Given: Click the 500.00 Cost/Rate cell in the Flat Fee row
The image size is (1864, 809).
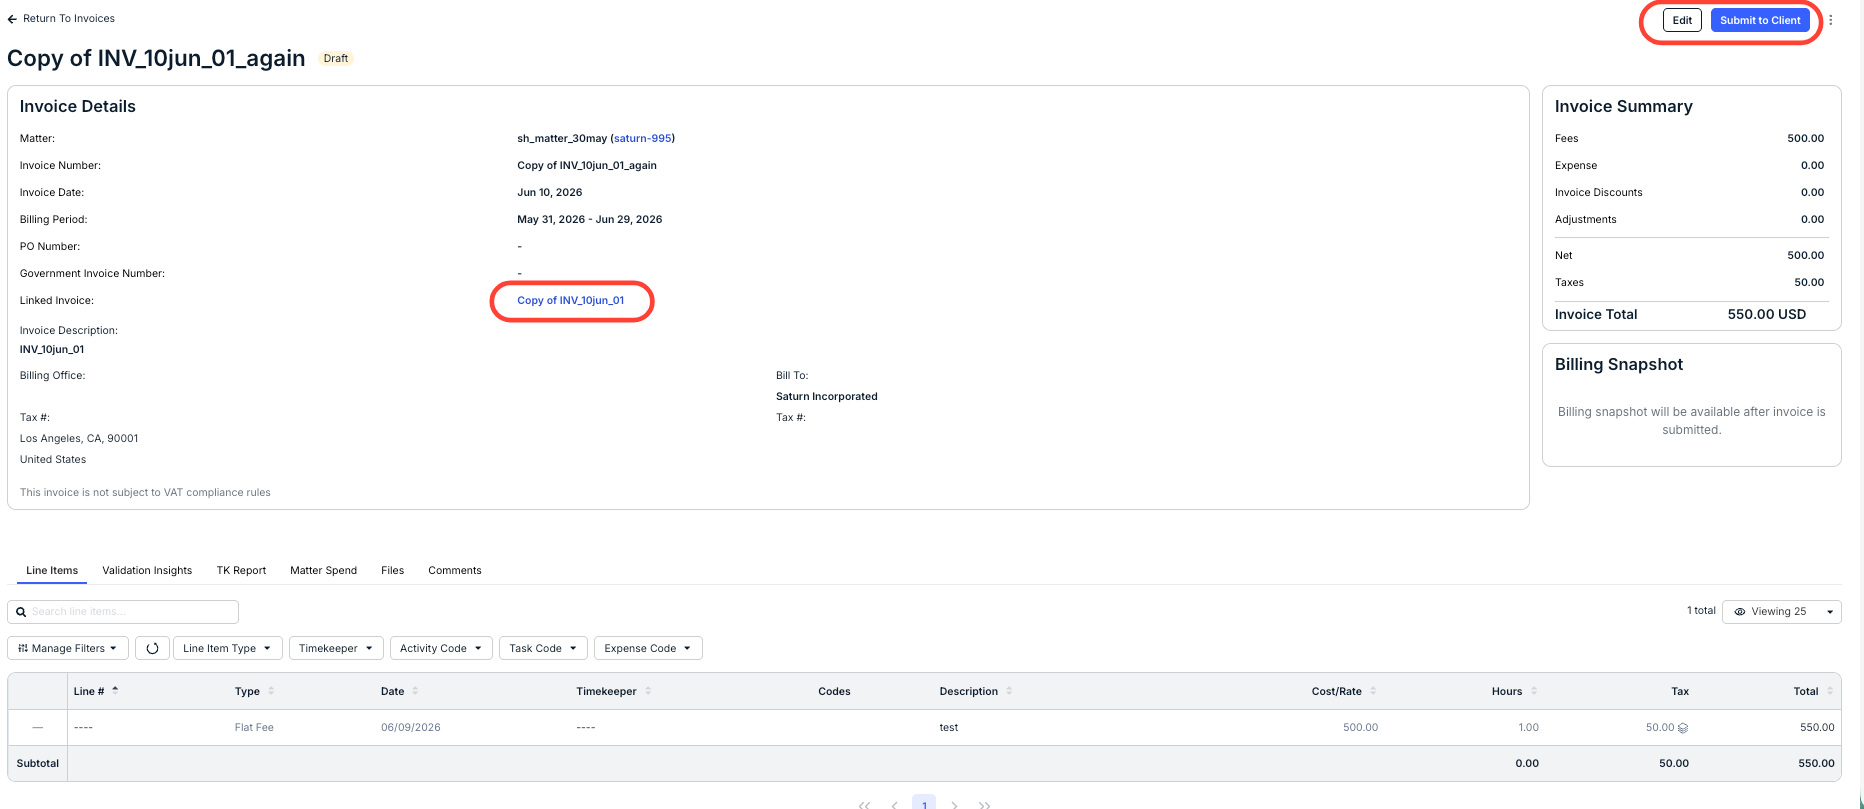Looking at the screenshot, I should click(1360, 728).
